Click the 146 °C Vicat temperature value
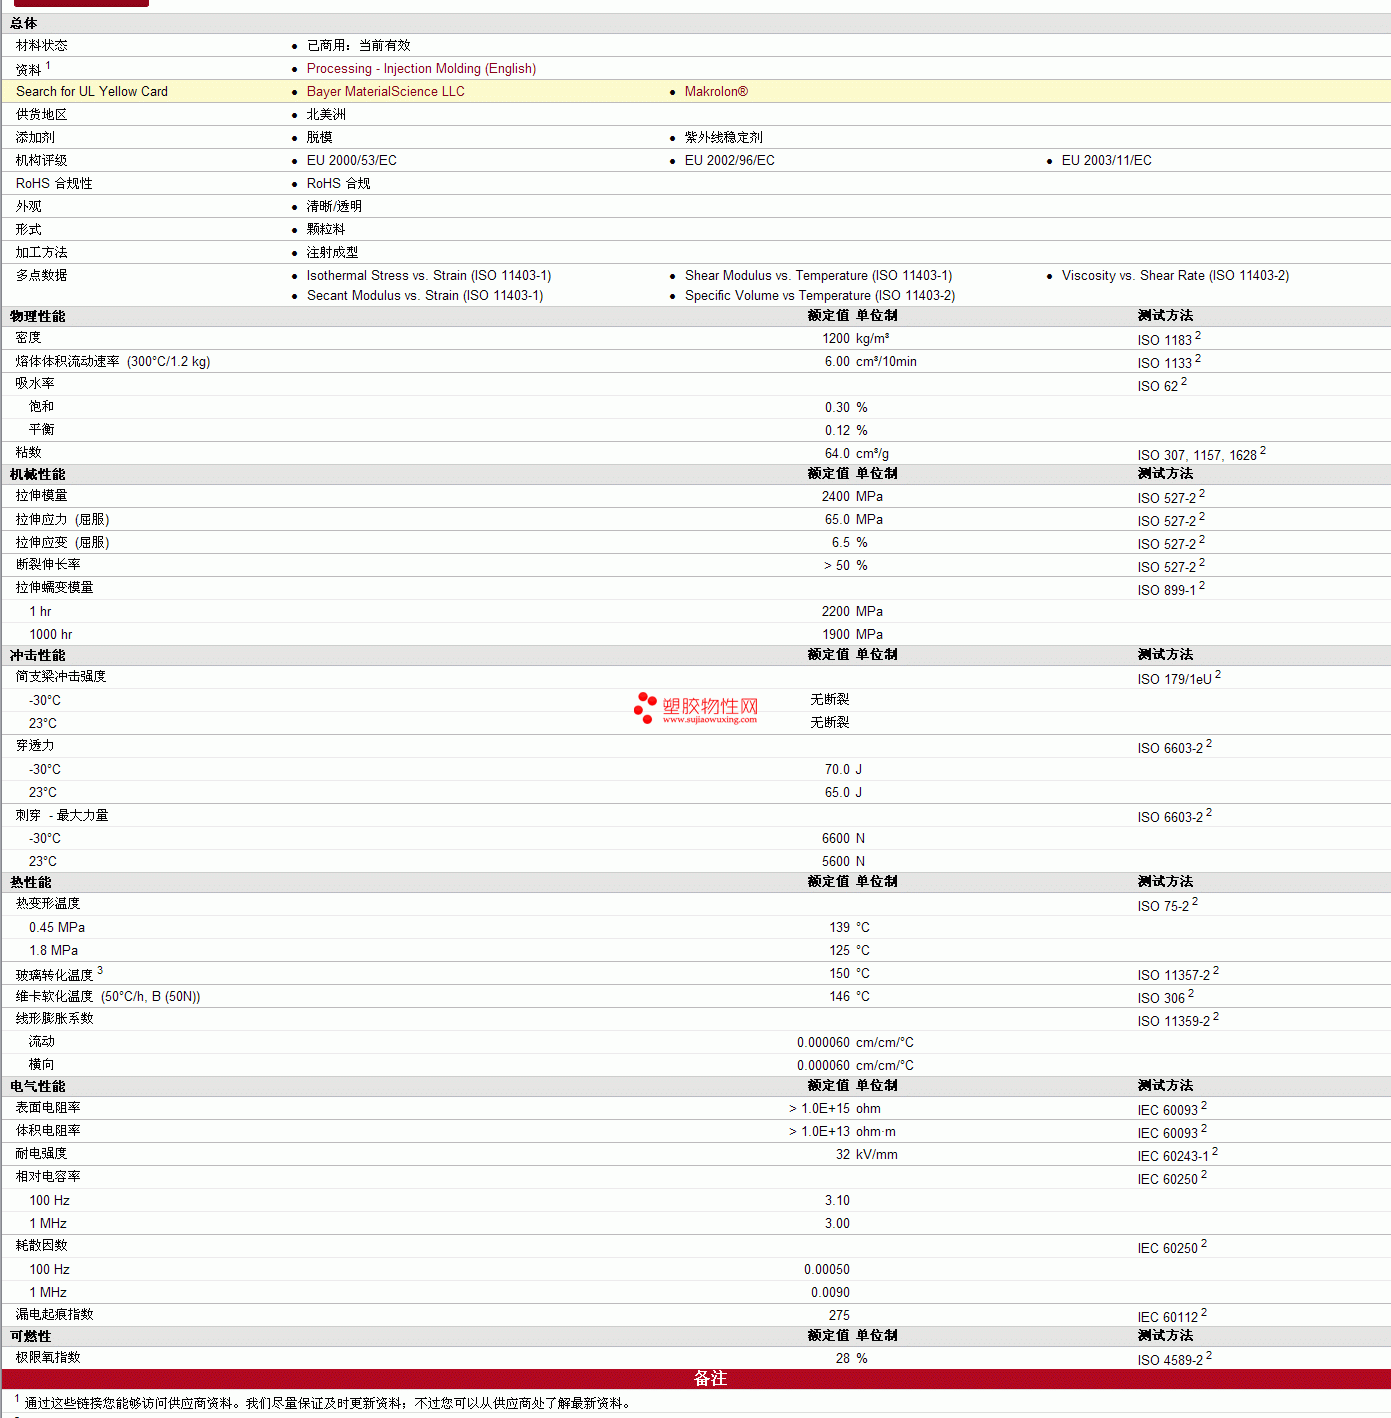Image resolution: width=1391 pixels, height=1418 pixels. (850, 996)
